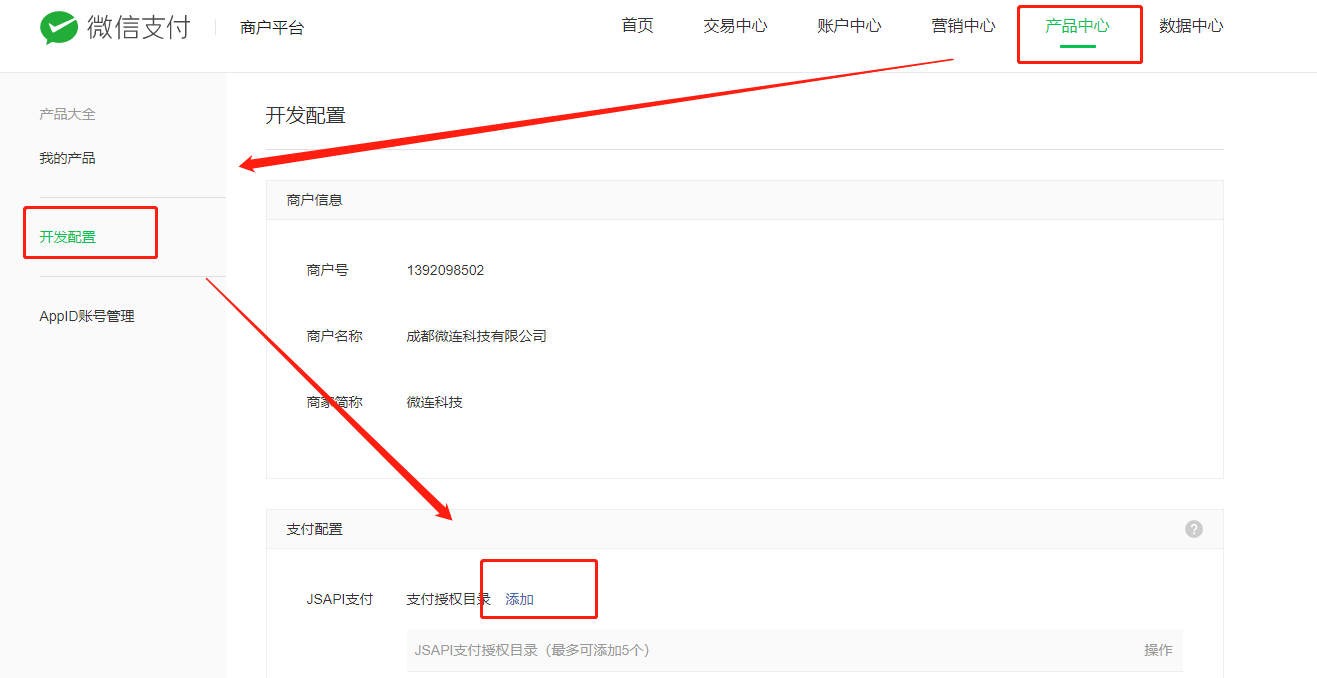Click the short name value 微连科技

tap(435, 402)
